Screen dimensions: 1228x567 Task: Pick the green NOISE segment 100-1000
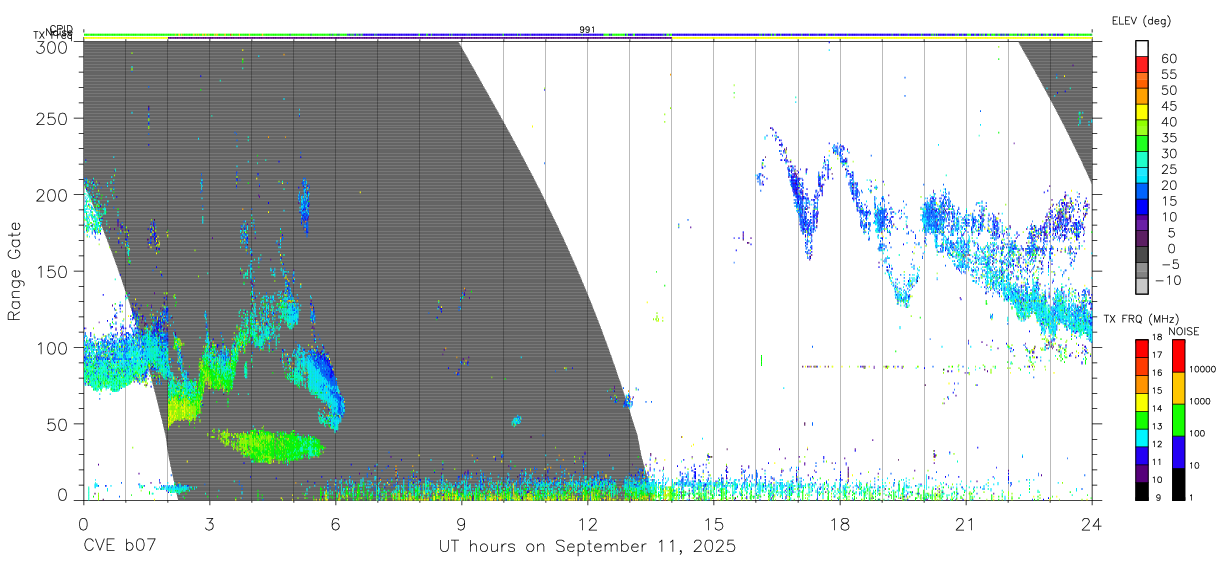[1178, 419]
